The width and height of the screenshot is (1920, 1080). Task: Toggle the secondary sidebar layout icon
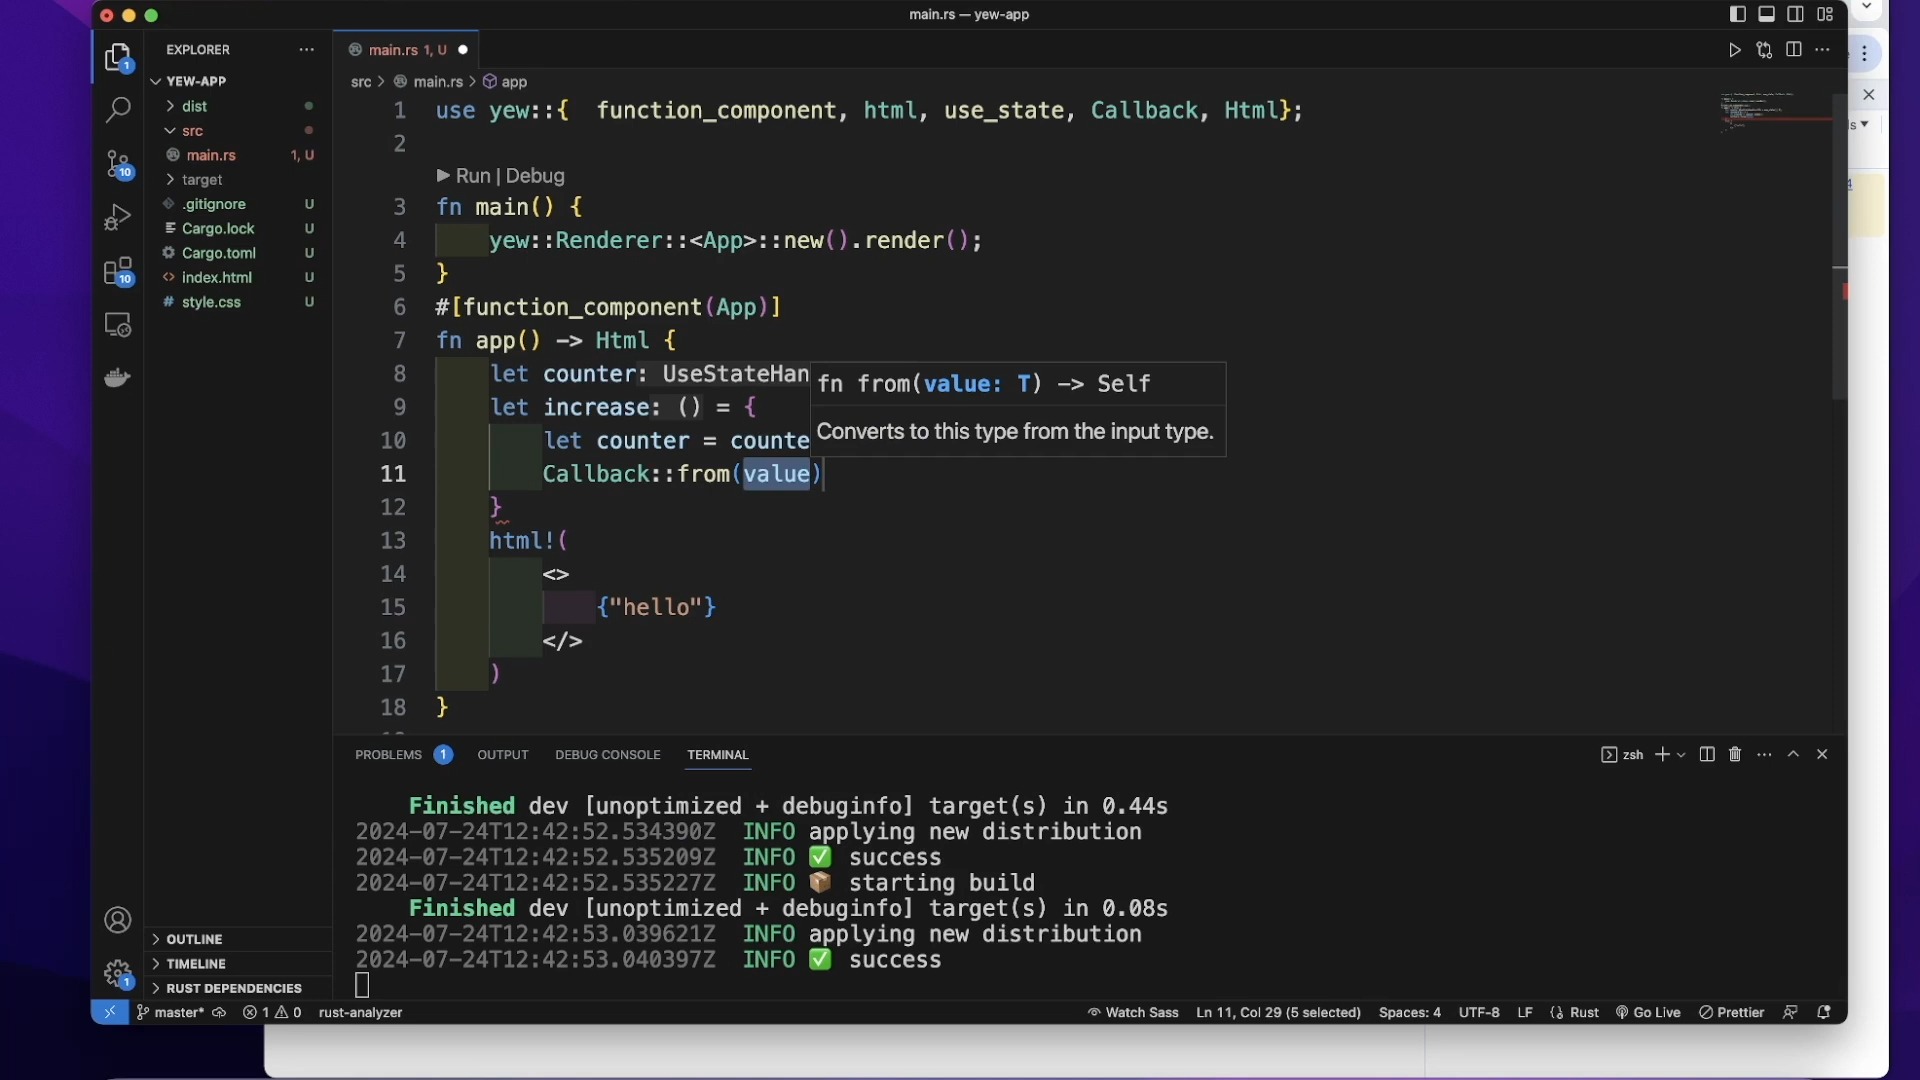tap(1796, 14)
